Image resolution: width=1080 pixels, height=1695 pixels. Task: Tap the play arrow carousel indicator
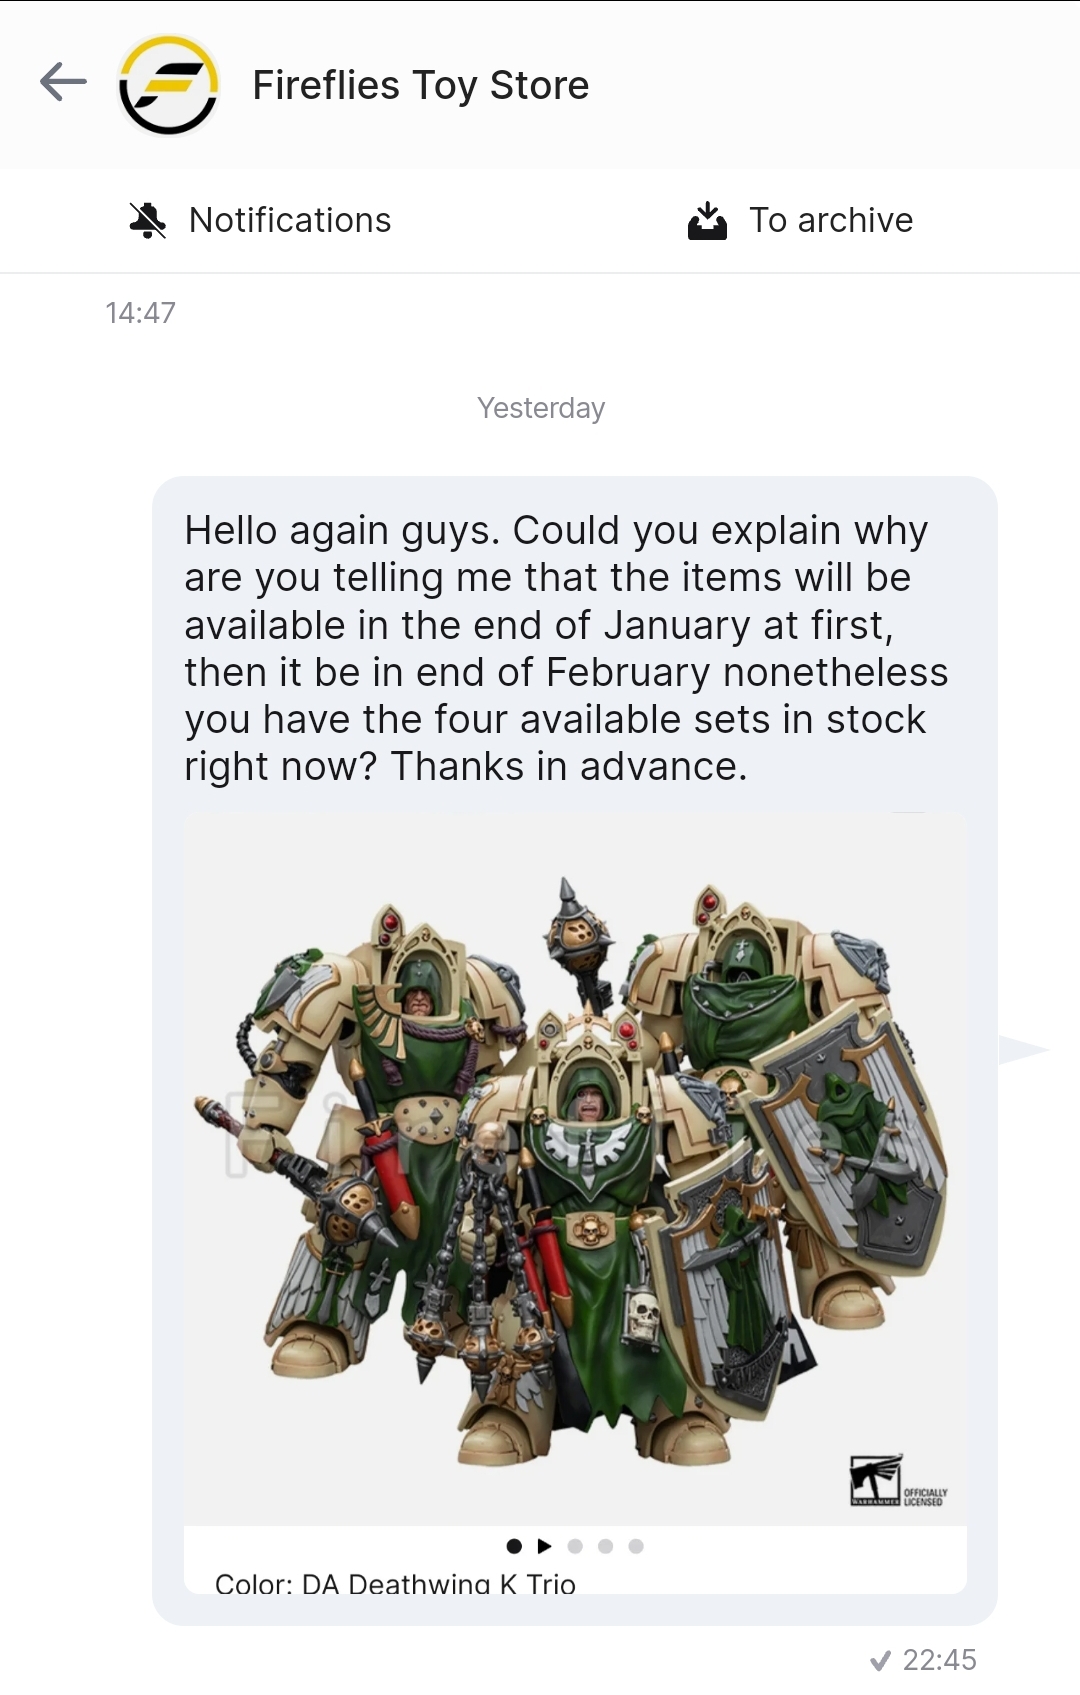tap(544, 1546)
